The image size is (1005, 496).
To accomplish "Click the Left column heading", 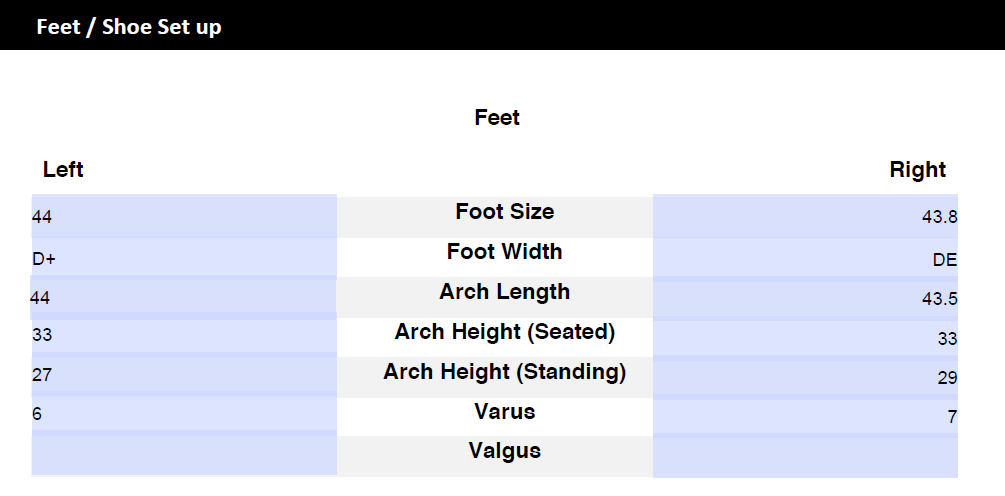I will click(x=63, y=170).
